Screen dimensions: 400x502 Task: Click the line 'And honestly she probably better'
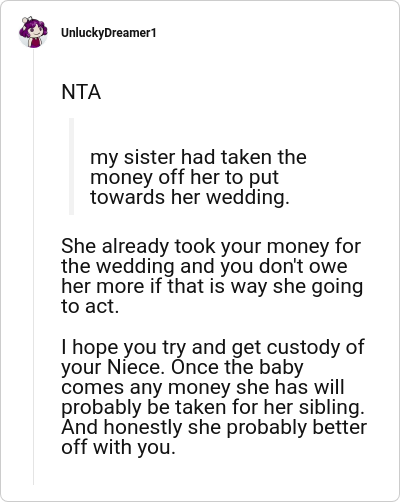pos(214,427)
